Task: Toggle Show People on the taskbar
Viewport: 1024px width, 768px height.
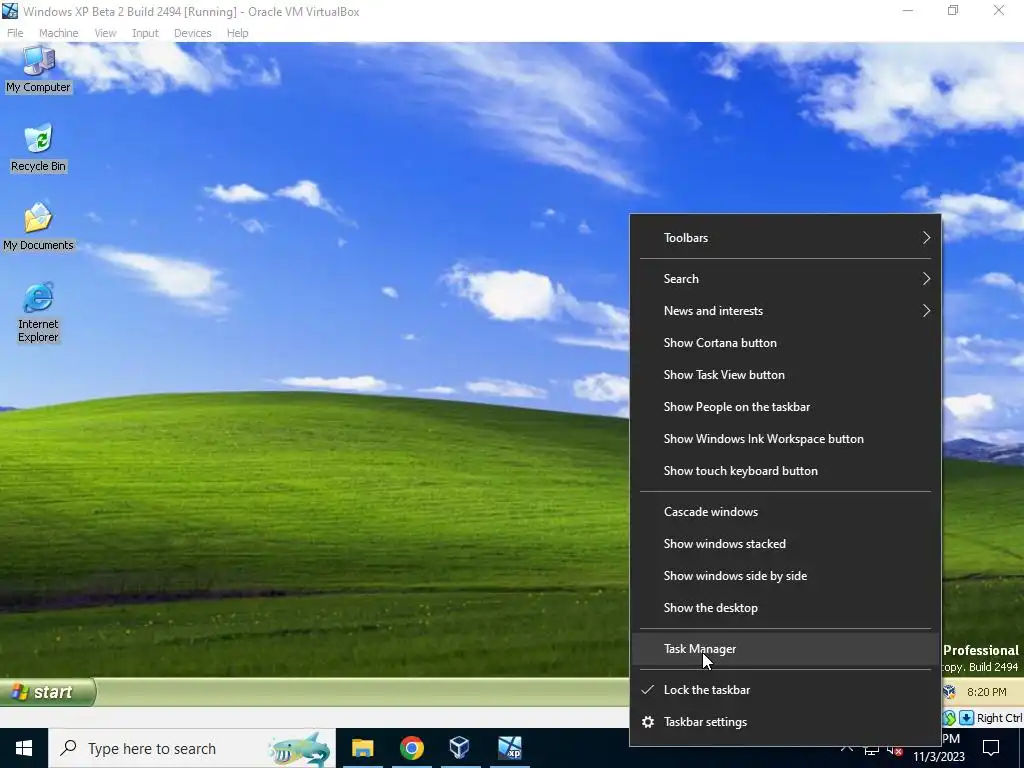Action: click(786, 407)
